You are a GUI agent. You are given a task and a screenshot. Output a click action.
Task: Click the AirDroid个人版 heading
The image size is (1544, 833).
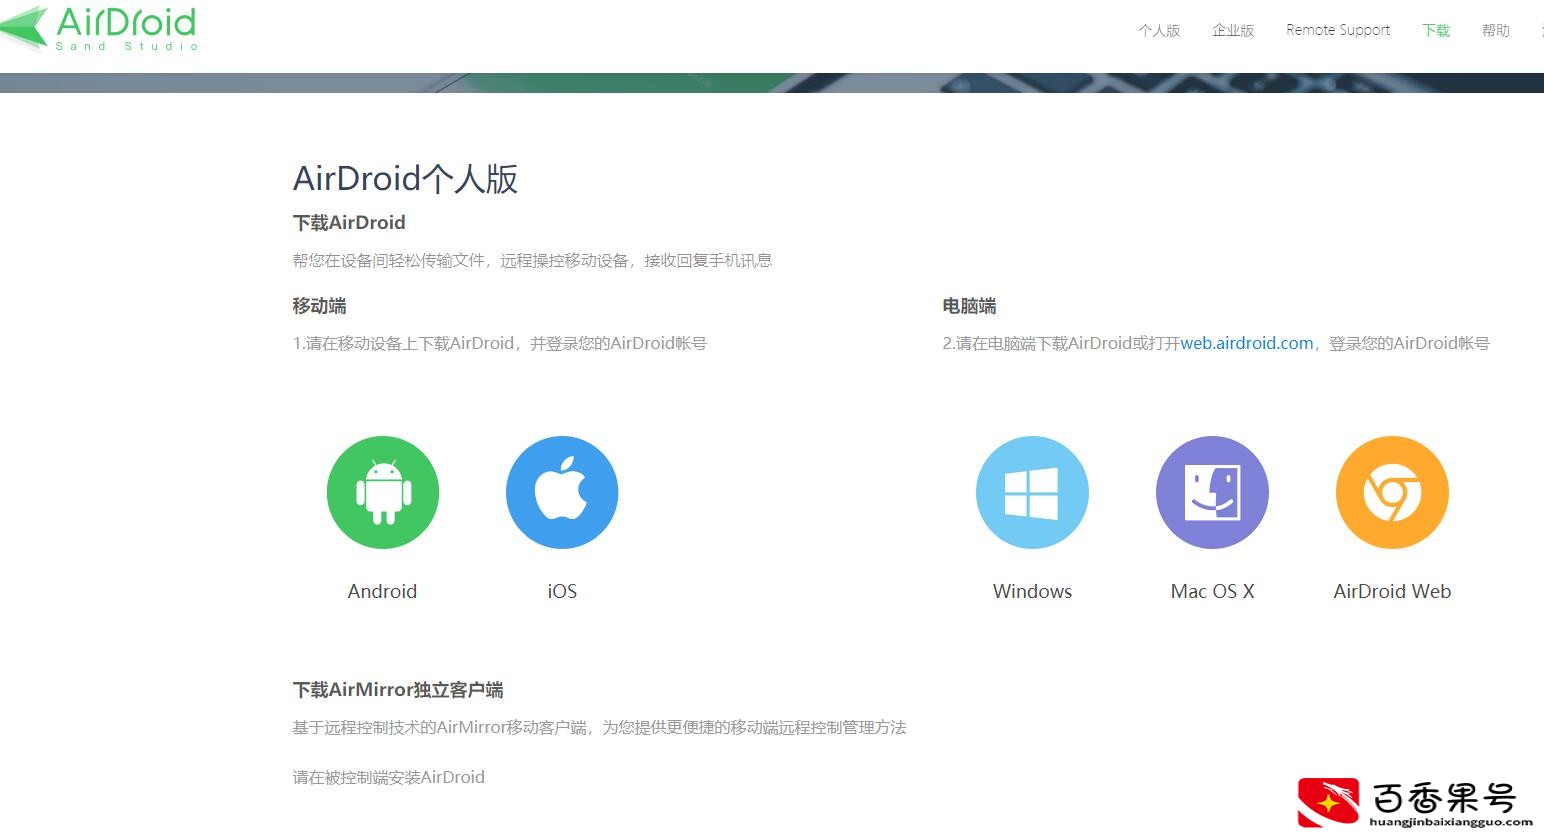(x=405, y=179)
